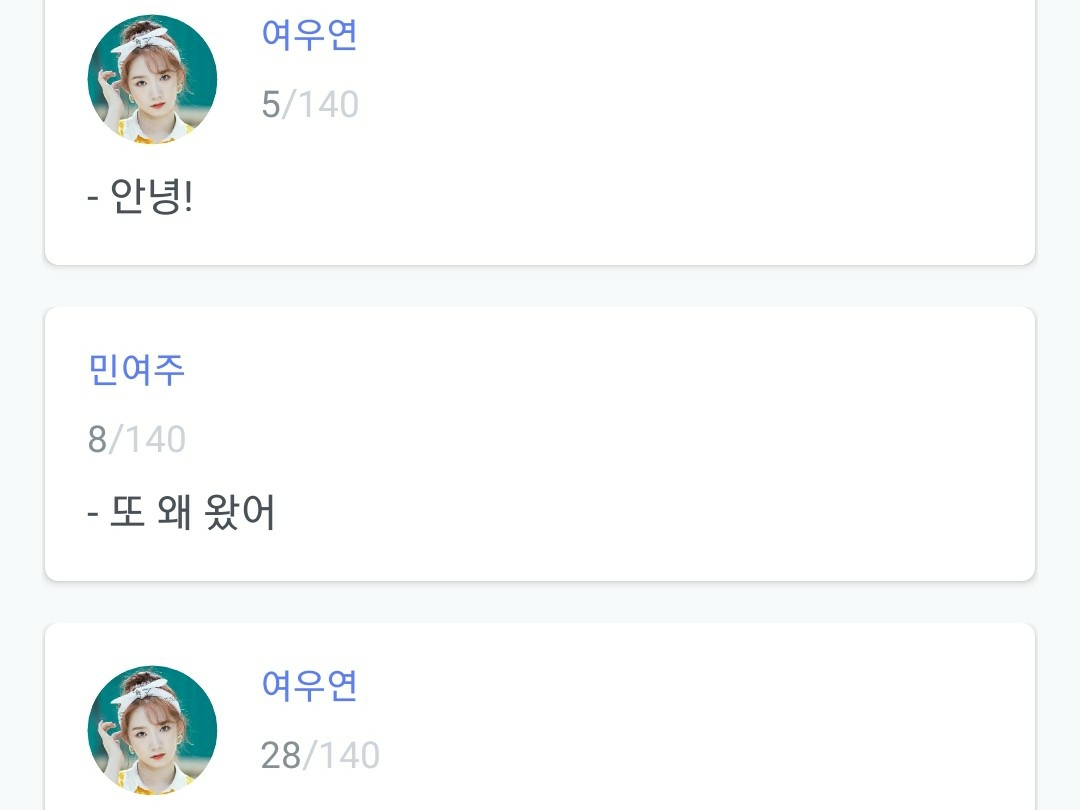Click the number 5 in the 5/140 counter
1080x810 pixels.
click(270, 105)
